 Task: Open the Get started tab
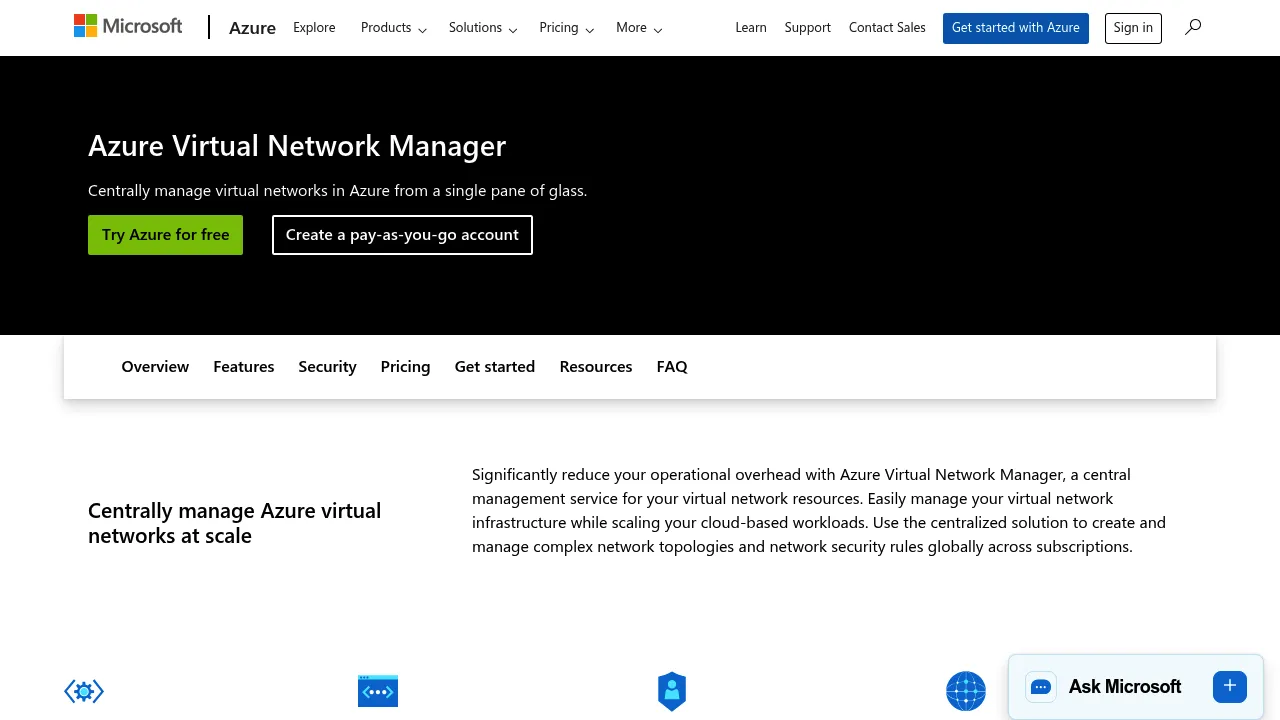click(495, 367)
